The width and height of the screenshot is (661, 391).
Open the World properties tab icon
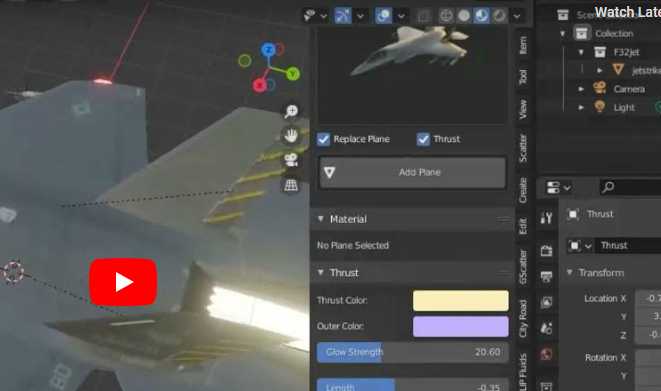coord(546,354)
